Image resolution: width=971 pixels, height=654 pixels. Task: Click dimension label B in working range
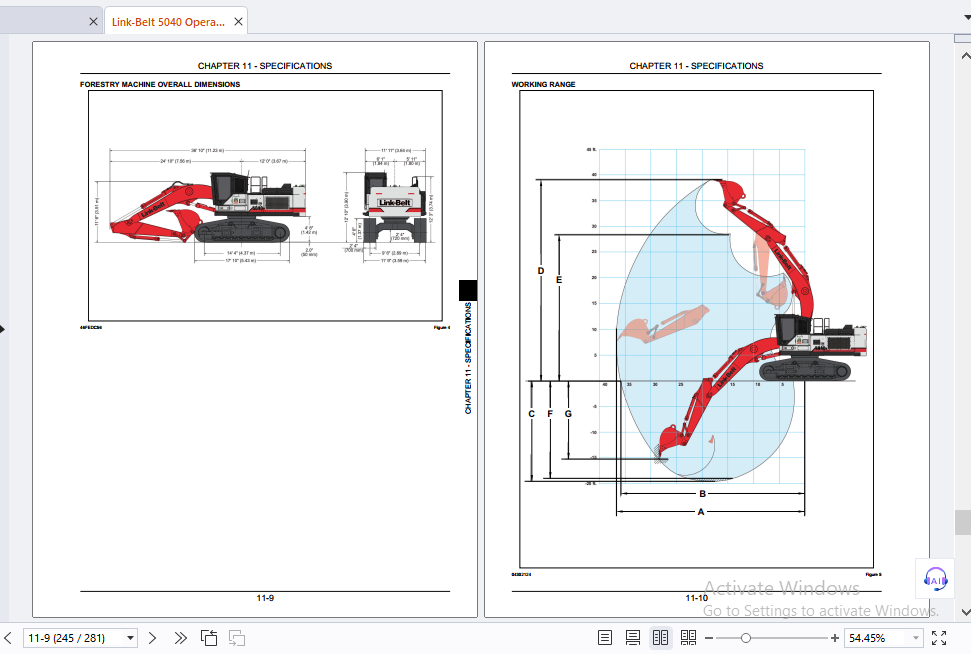tap(702, 494)
